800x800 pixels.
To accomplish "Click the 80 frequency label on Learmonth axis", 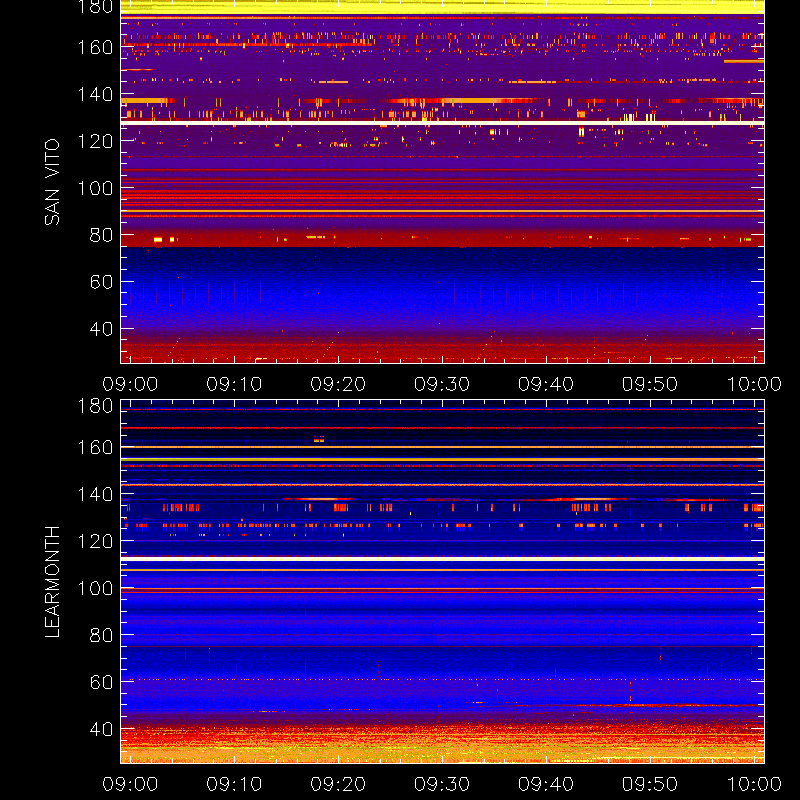I will (101, 635).
